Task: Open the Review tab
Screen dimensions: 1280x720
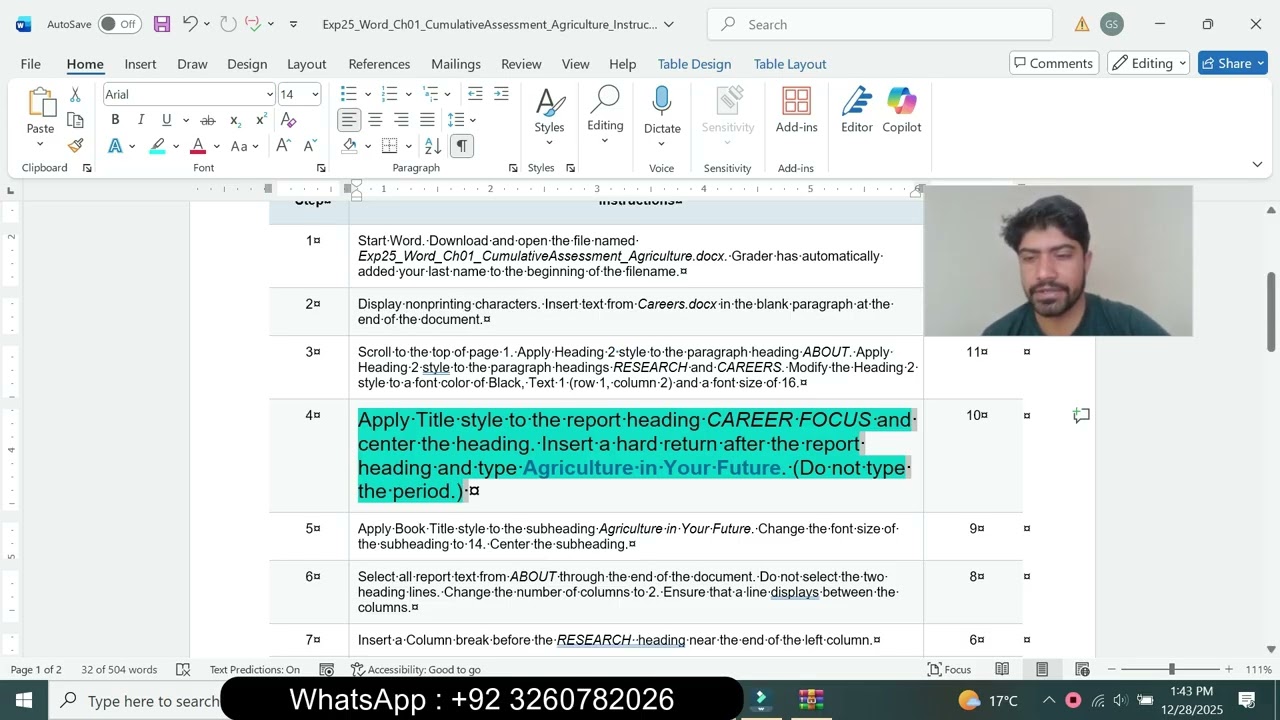Action: click(521, 63)
